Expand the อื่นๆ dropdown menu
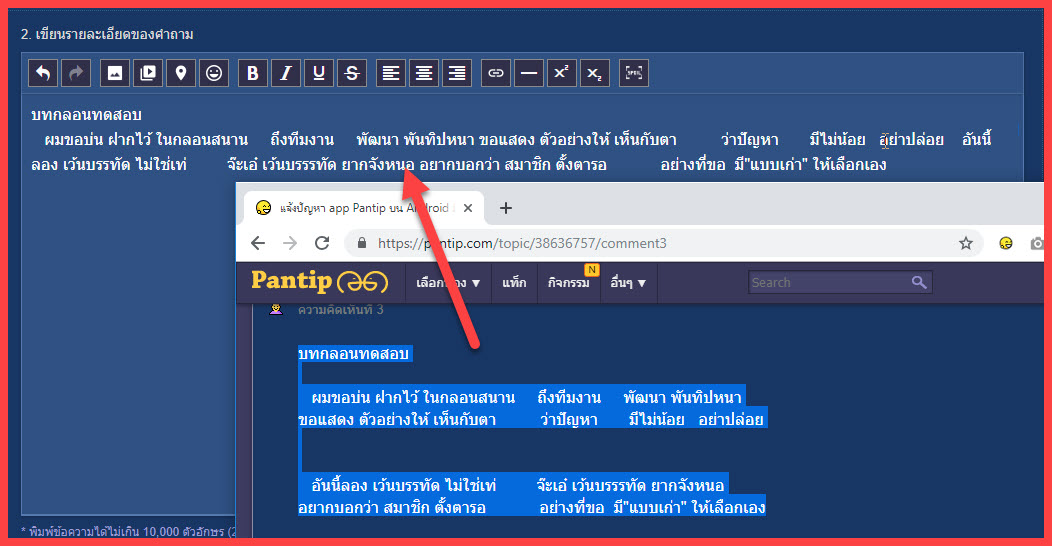The height and width of the screenshot is (546, 1052). (x=628, y=282)
